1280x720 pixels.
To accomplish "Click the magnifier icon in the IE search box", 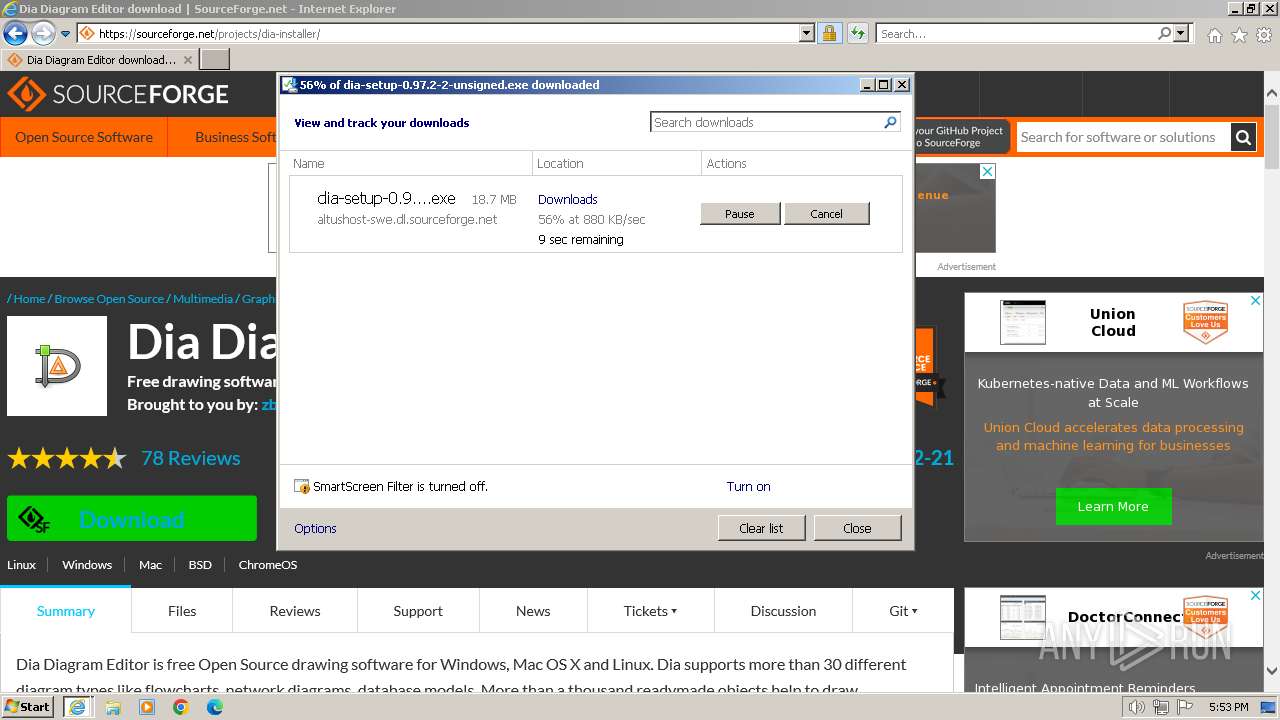I will [1164, 33].
